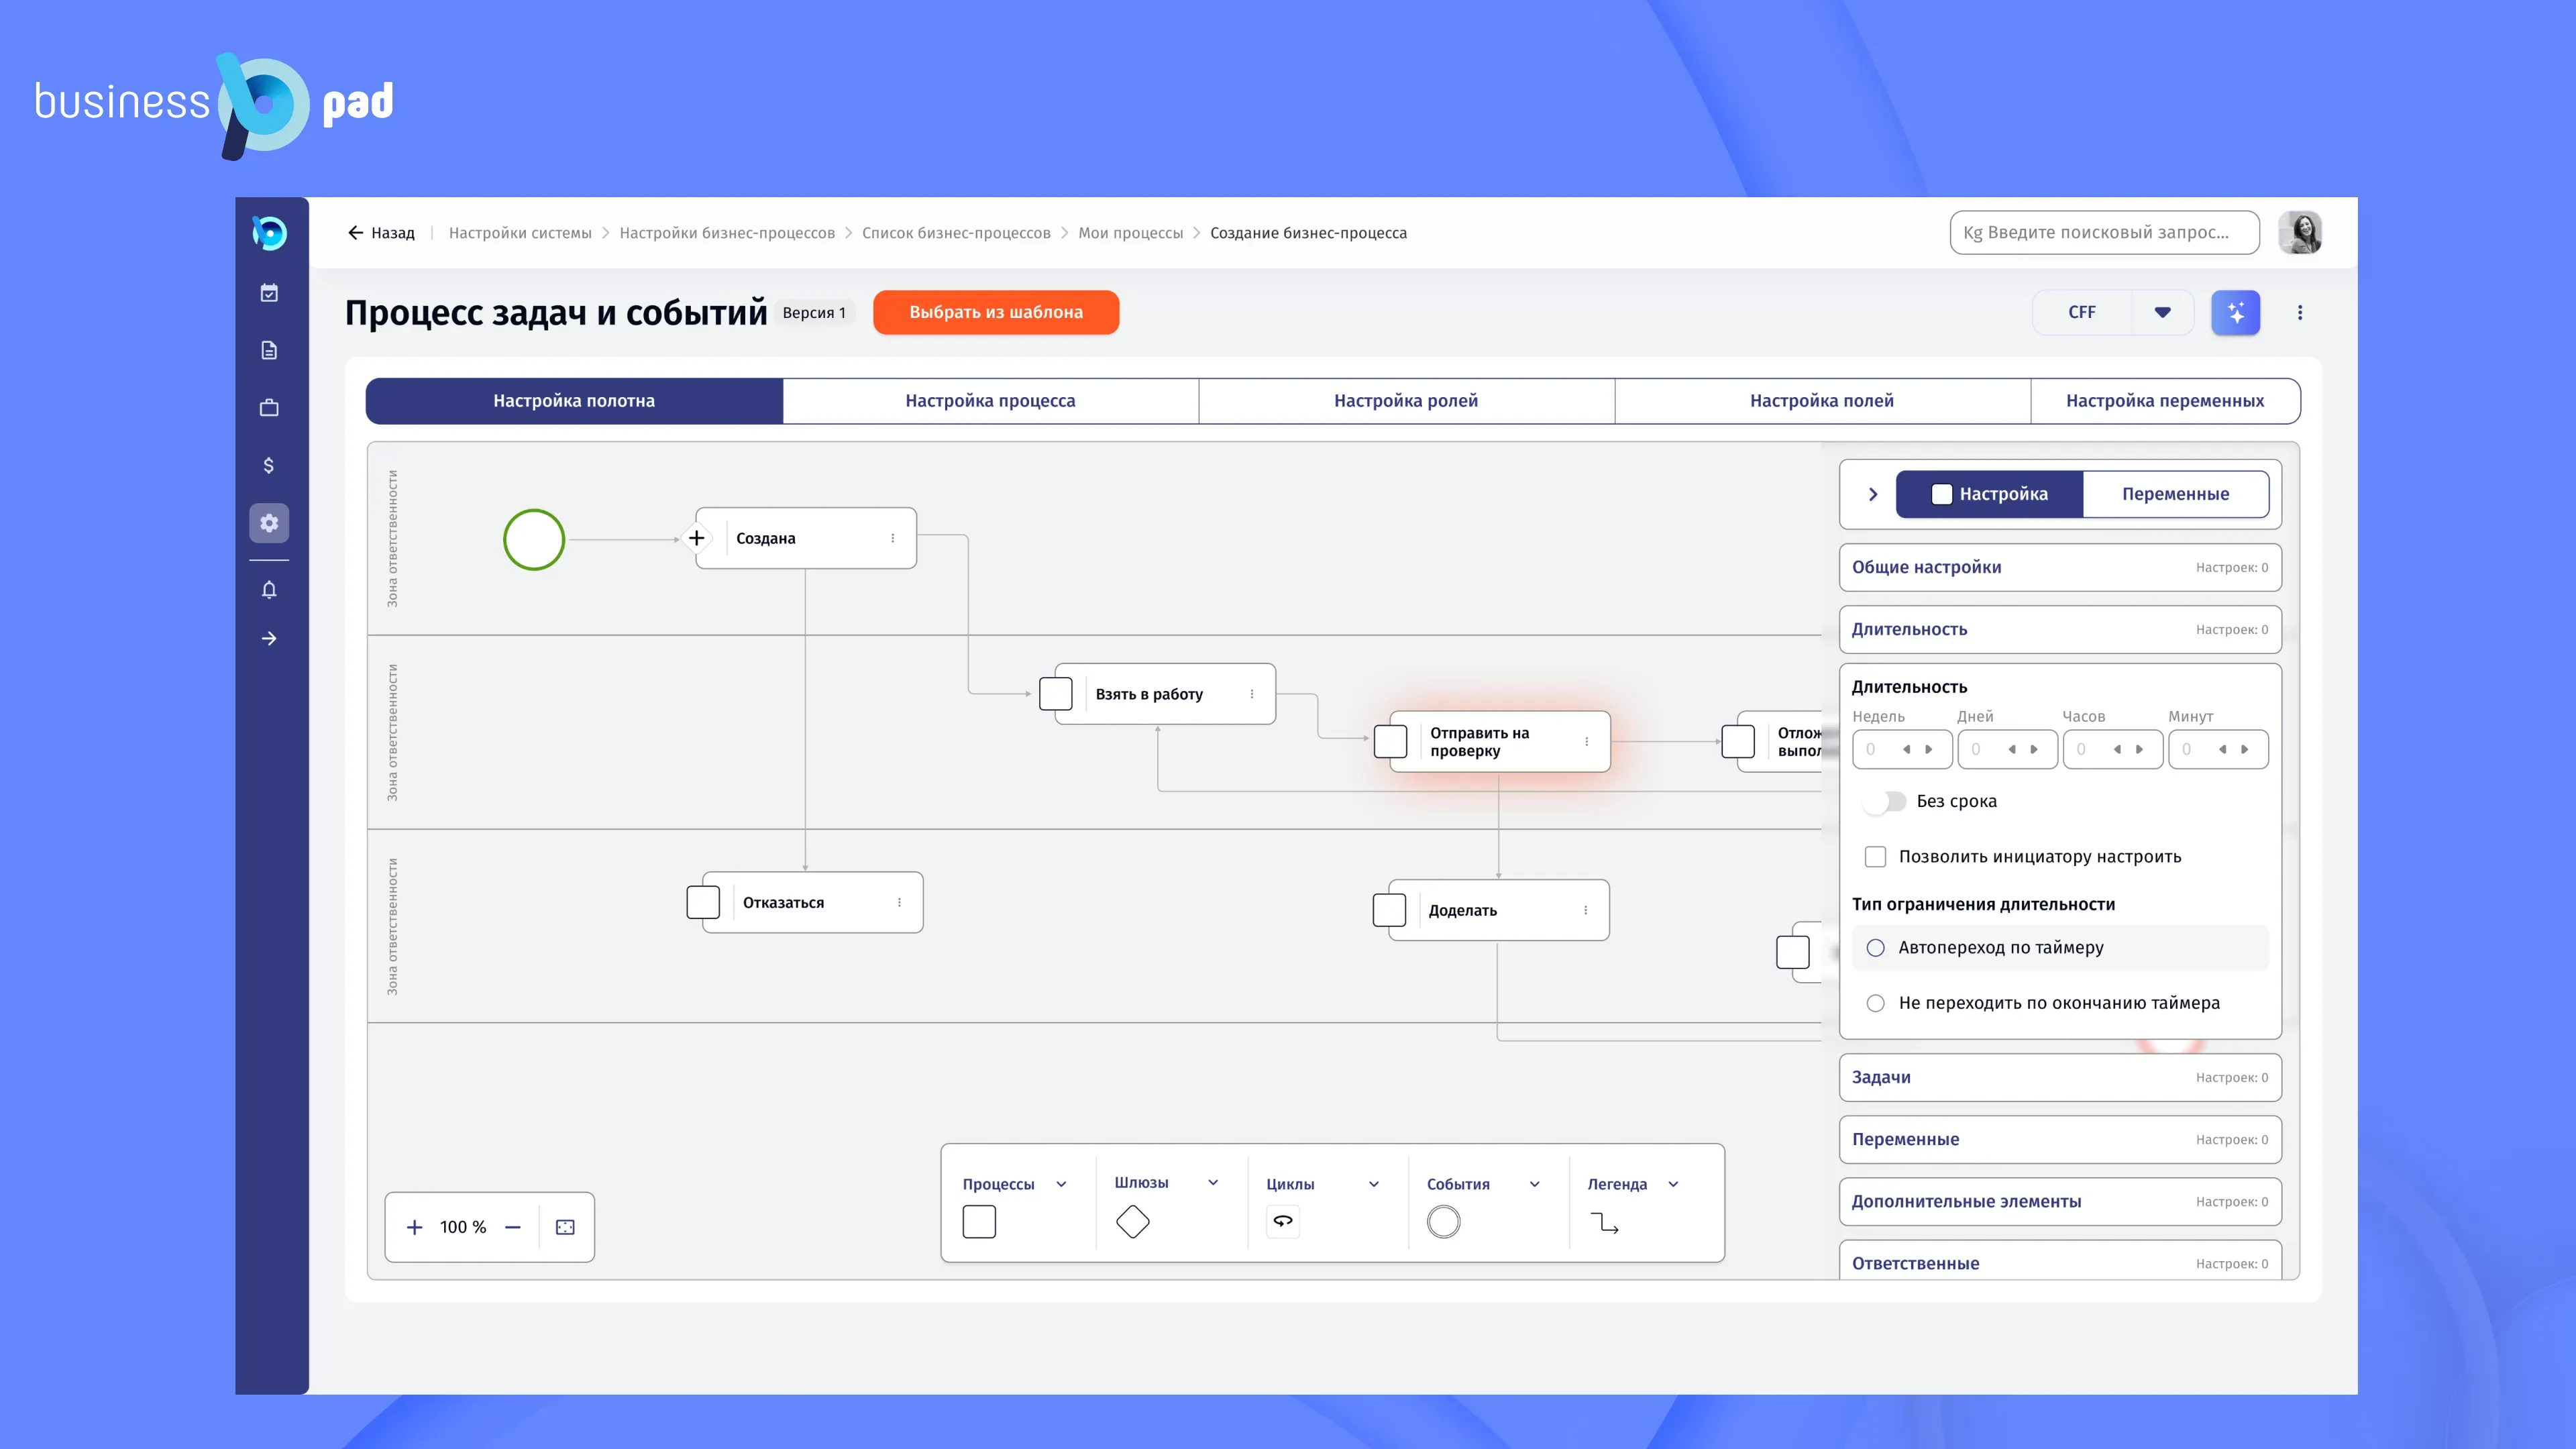Viewport: 2576px width, 1449px height.
Task: Open Взять в работу node options dots
Action: click(x=1252, y=694)
